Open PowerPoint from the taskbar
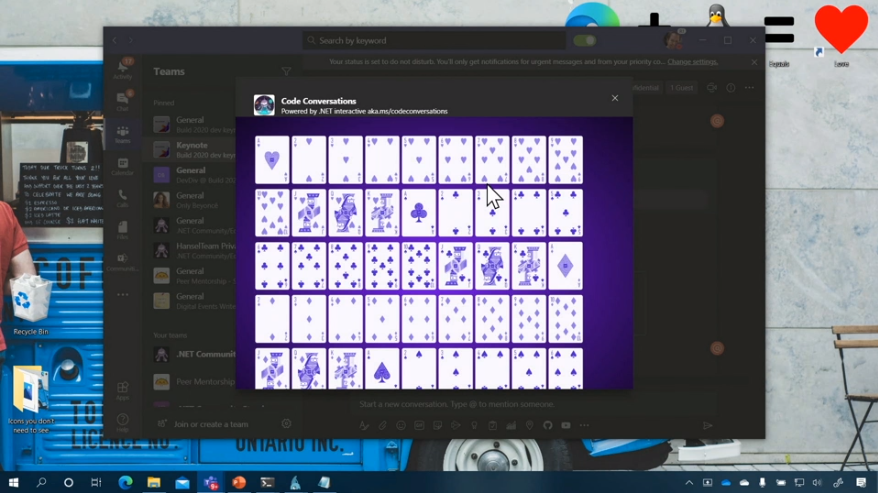 click(239, 482)
